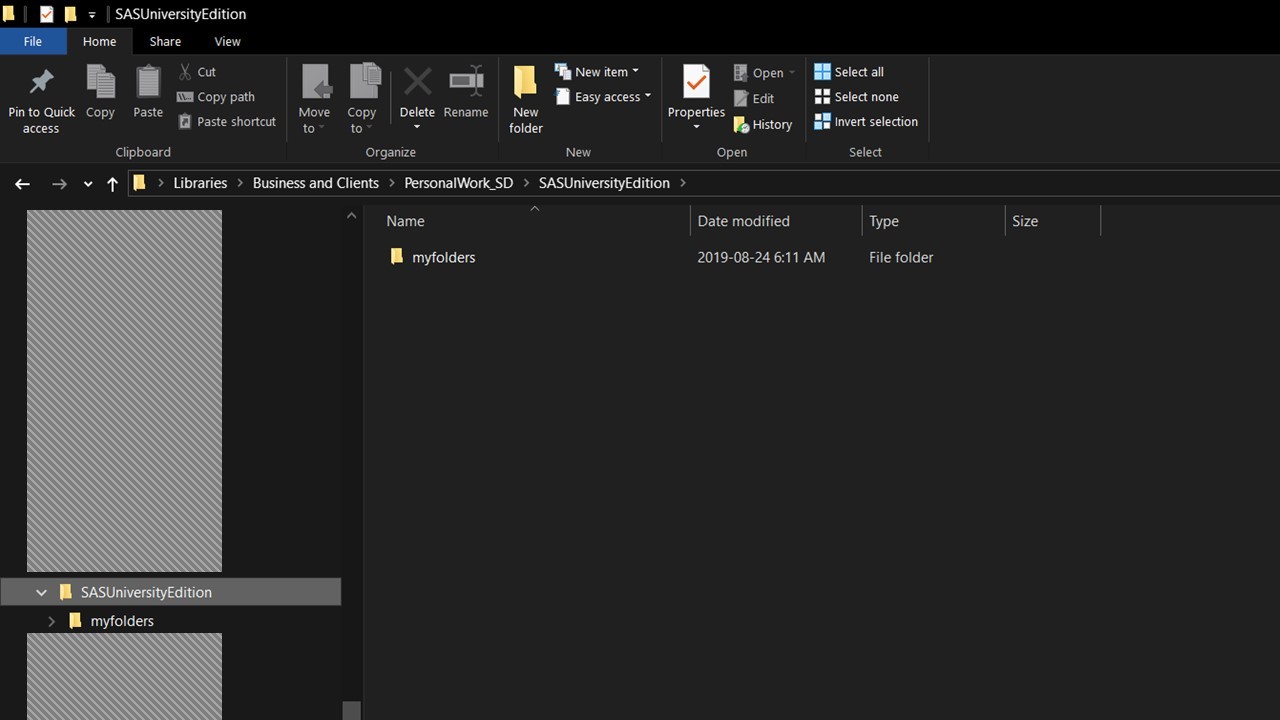Expand chevron after SASUniversityEdition in address bar
This screenshot has height=720, width=1280.
683,183
